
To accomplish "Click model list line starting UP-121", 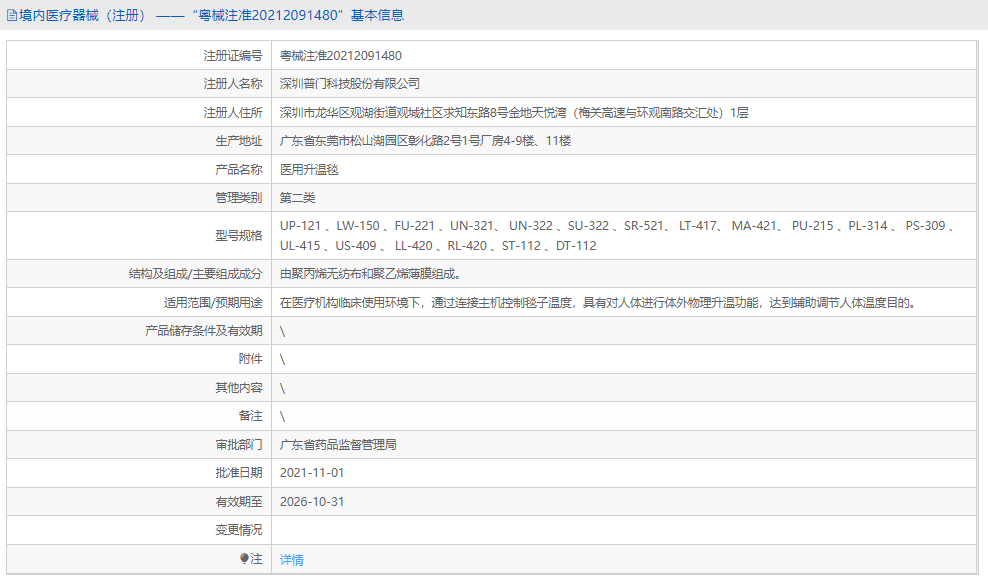I will point(617,226).
